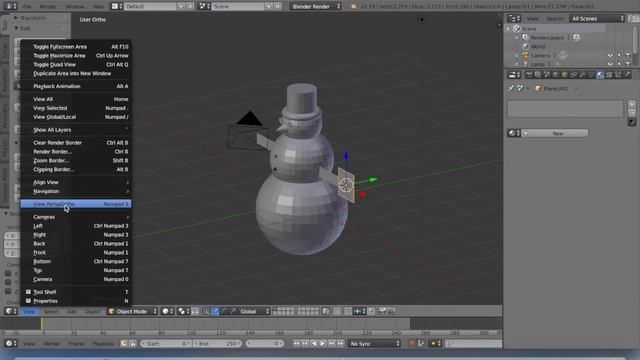This screenshot has height=360, width=640.
Task: Open the Align View submenu
Action: [76, 182]
